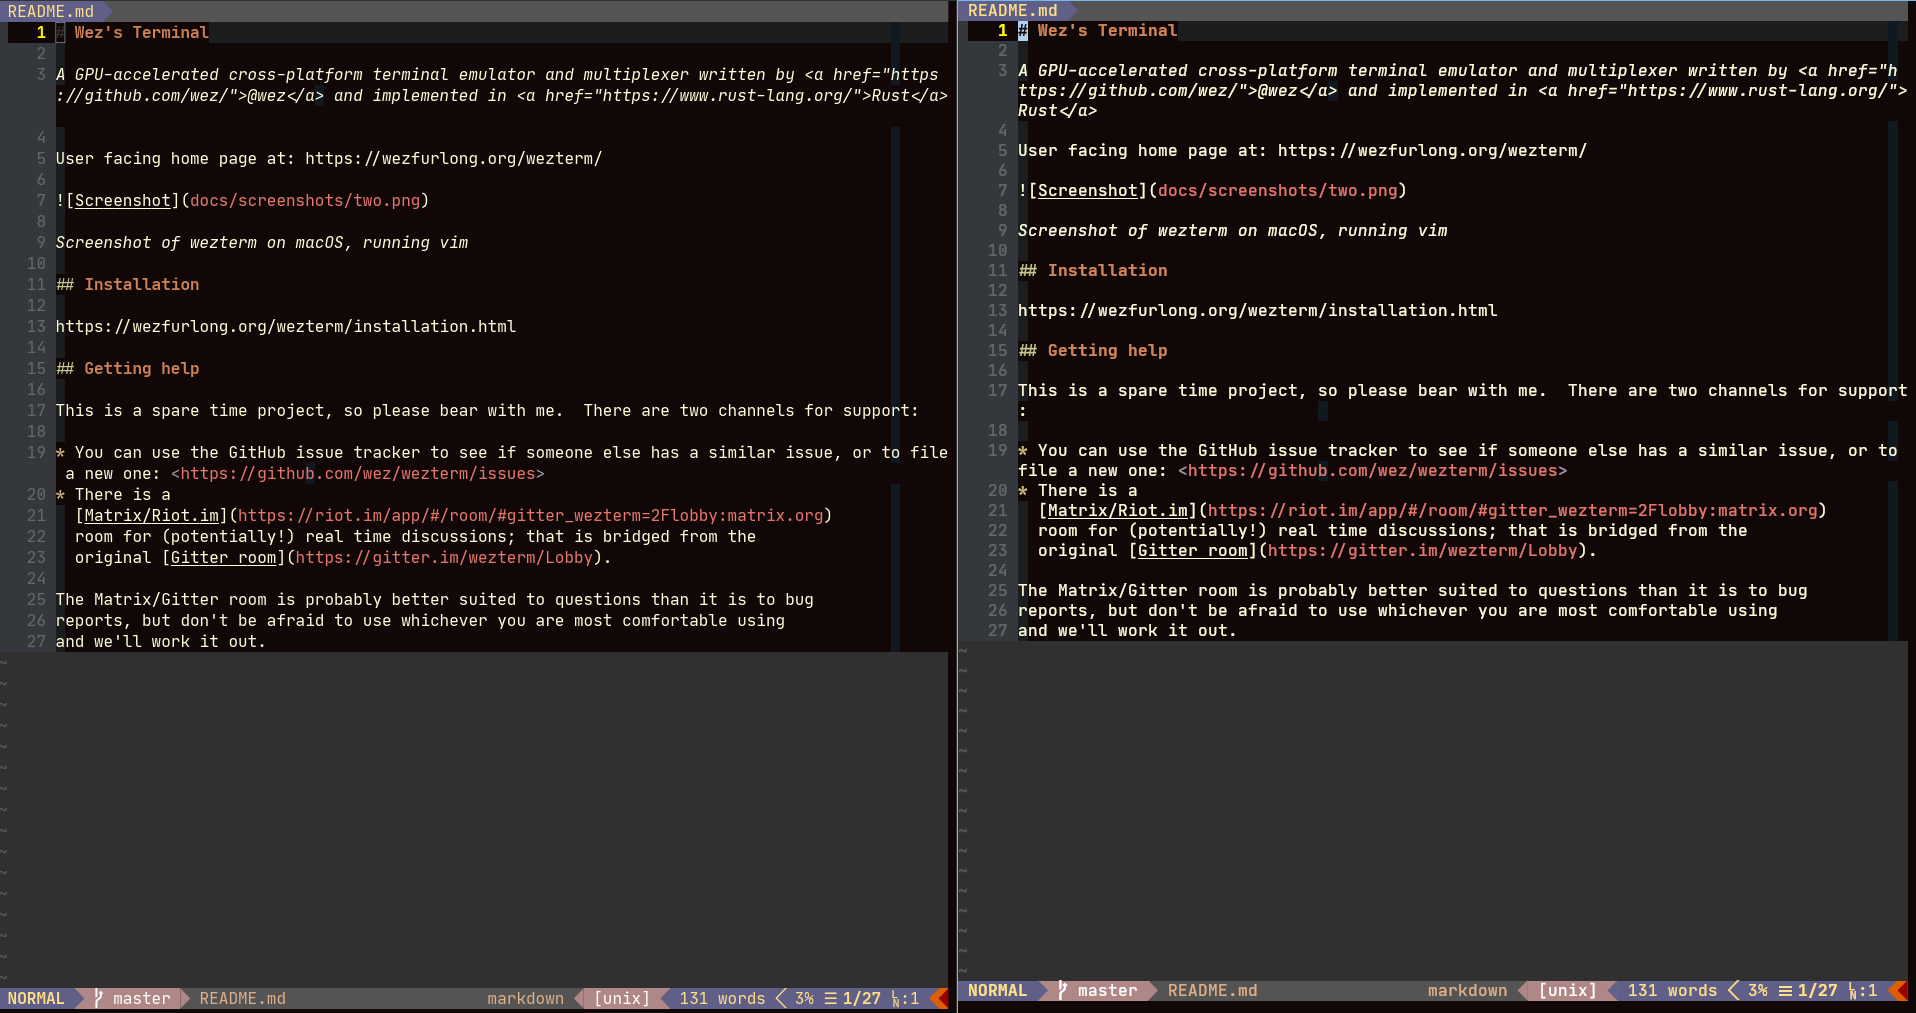Click [unix] file format in left status bar
The image size is (1916, 1013).
coord(622,998)
